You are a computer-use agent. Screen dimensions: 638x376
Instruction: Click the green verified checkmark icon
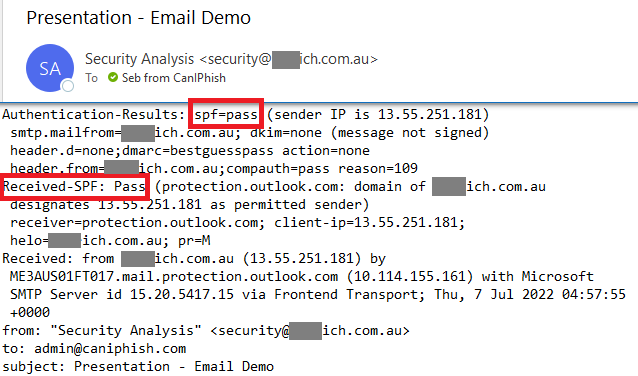point(113,77)
